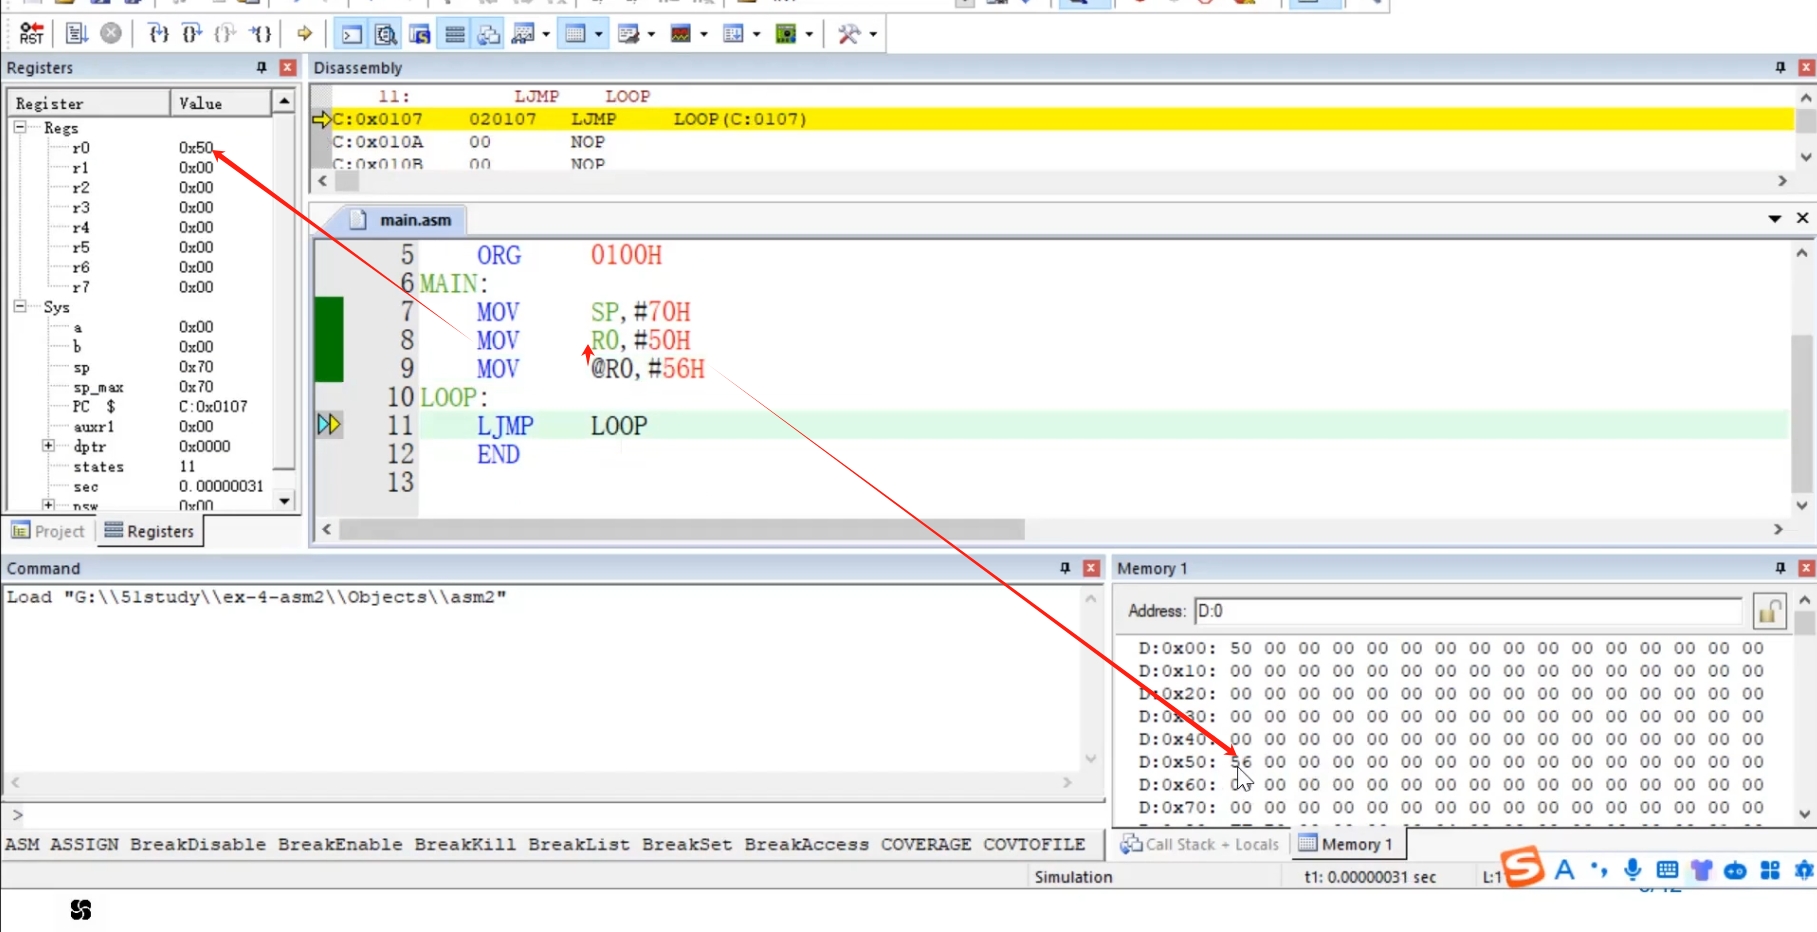This screenshot has height=932, width=1817.
Task: Toggle the Command Window toolbar icon
Action: (x=351, y=35)
